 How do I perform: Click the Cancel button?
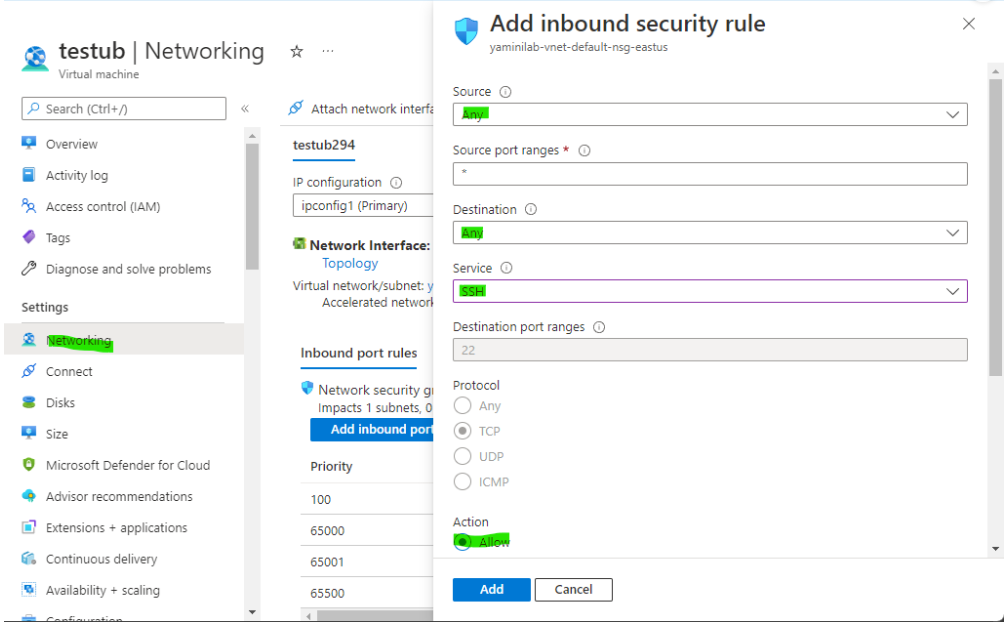tap(573, 589)
